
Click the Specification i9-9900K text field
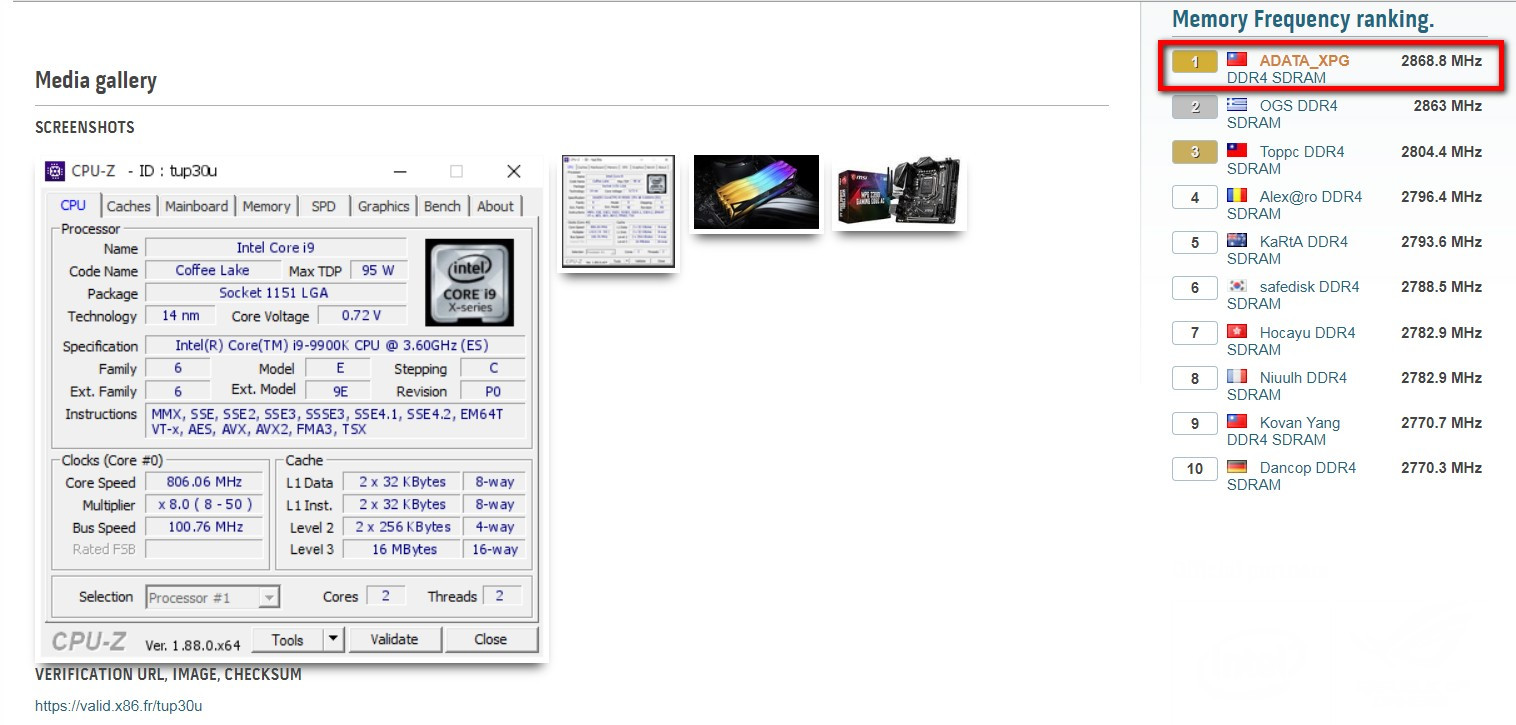[x=335, y=346]
